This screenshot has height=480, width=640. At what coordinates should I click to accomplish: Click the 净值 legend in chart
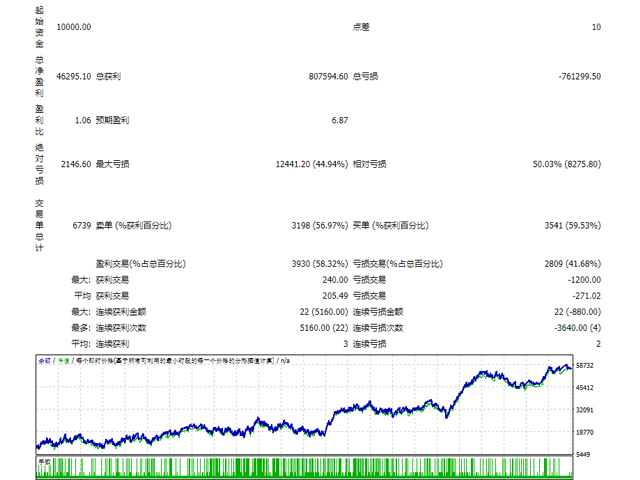click(x=63, y=361)
